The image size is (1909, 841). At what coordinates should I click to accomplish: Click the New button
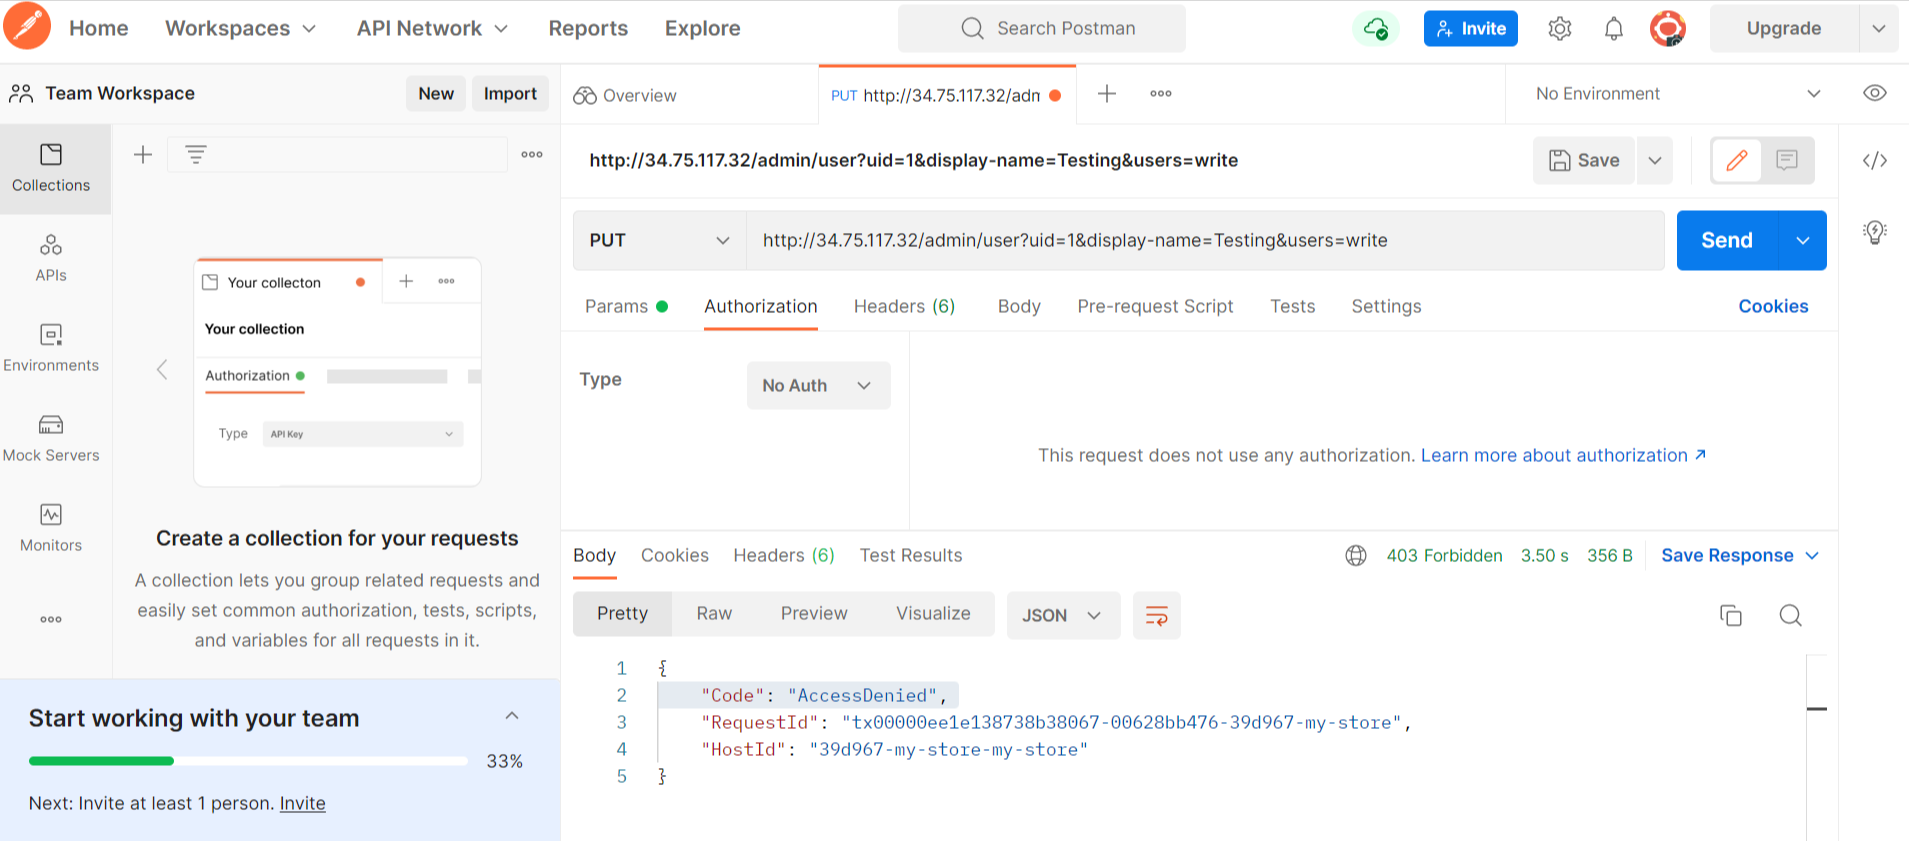click(436, 93)
